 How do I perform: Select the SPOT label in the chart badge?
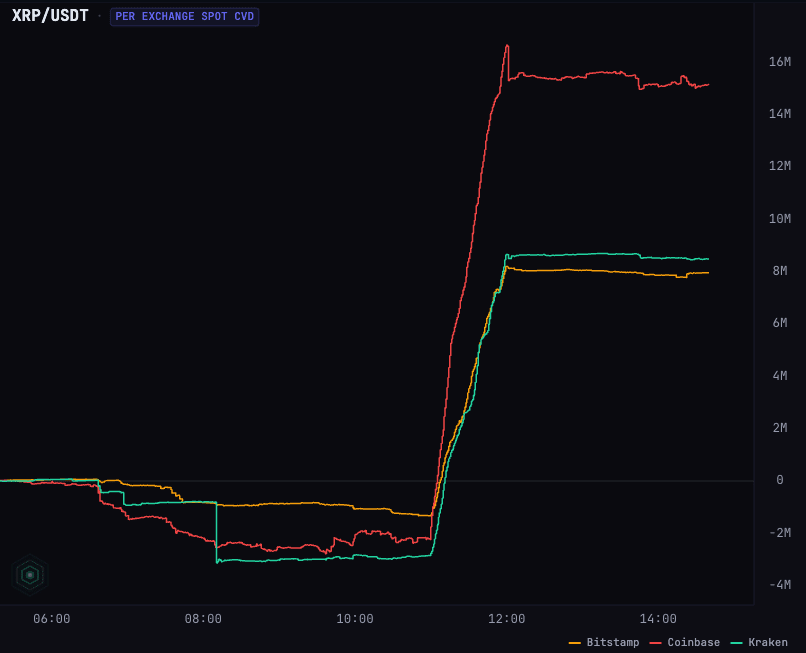pos(213,16)
